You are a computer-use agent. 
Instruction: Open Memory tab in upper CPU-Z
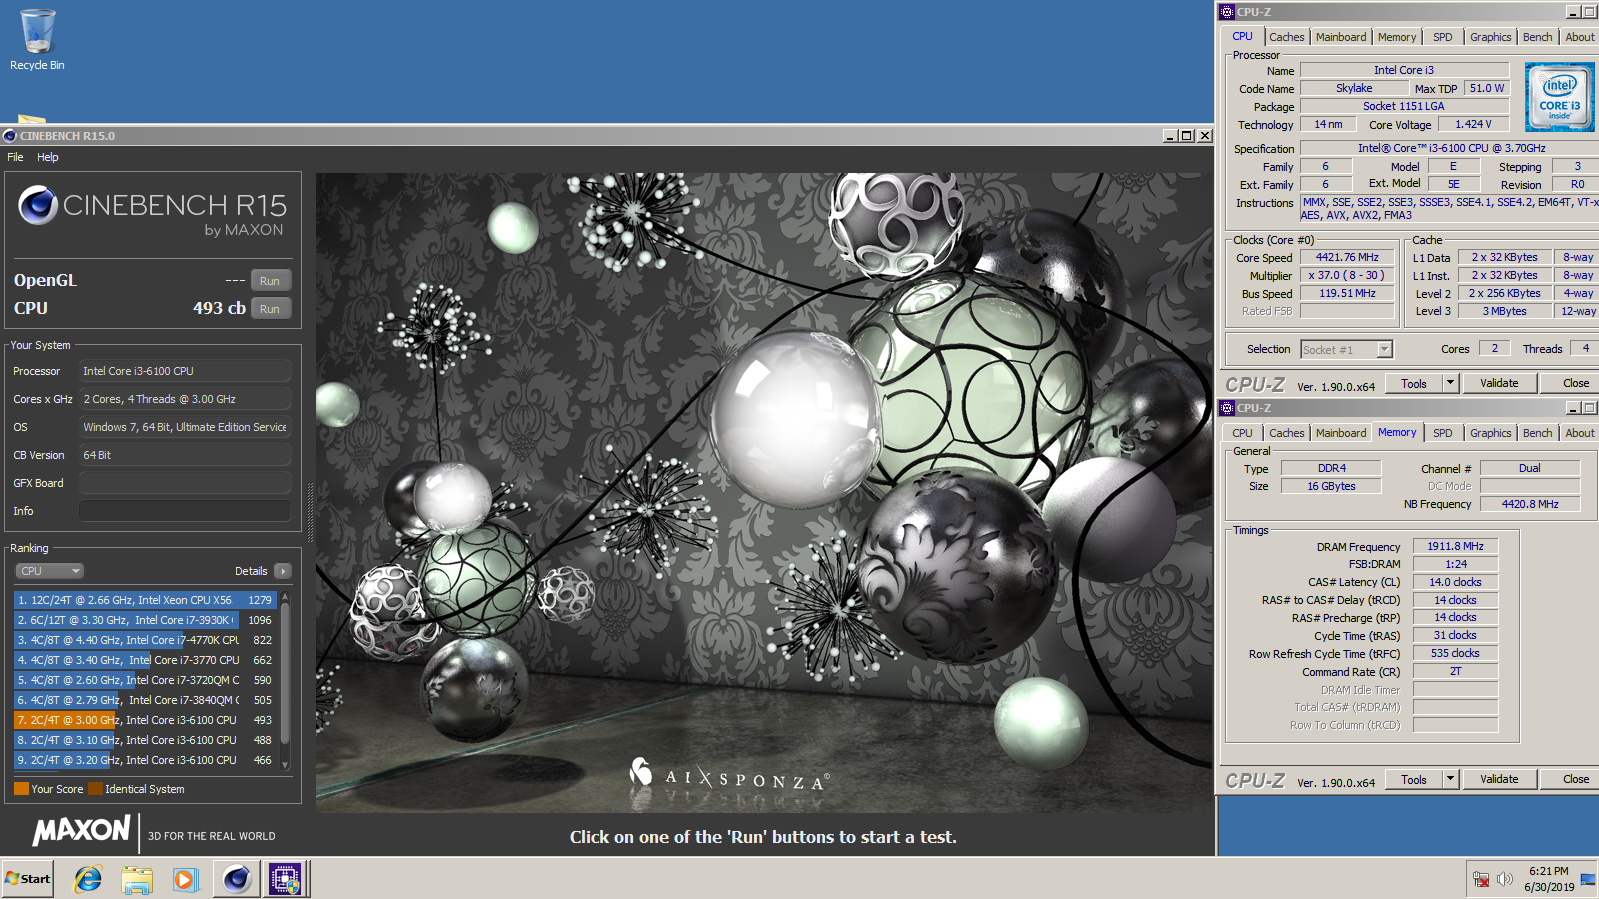click(1397, 37)
